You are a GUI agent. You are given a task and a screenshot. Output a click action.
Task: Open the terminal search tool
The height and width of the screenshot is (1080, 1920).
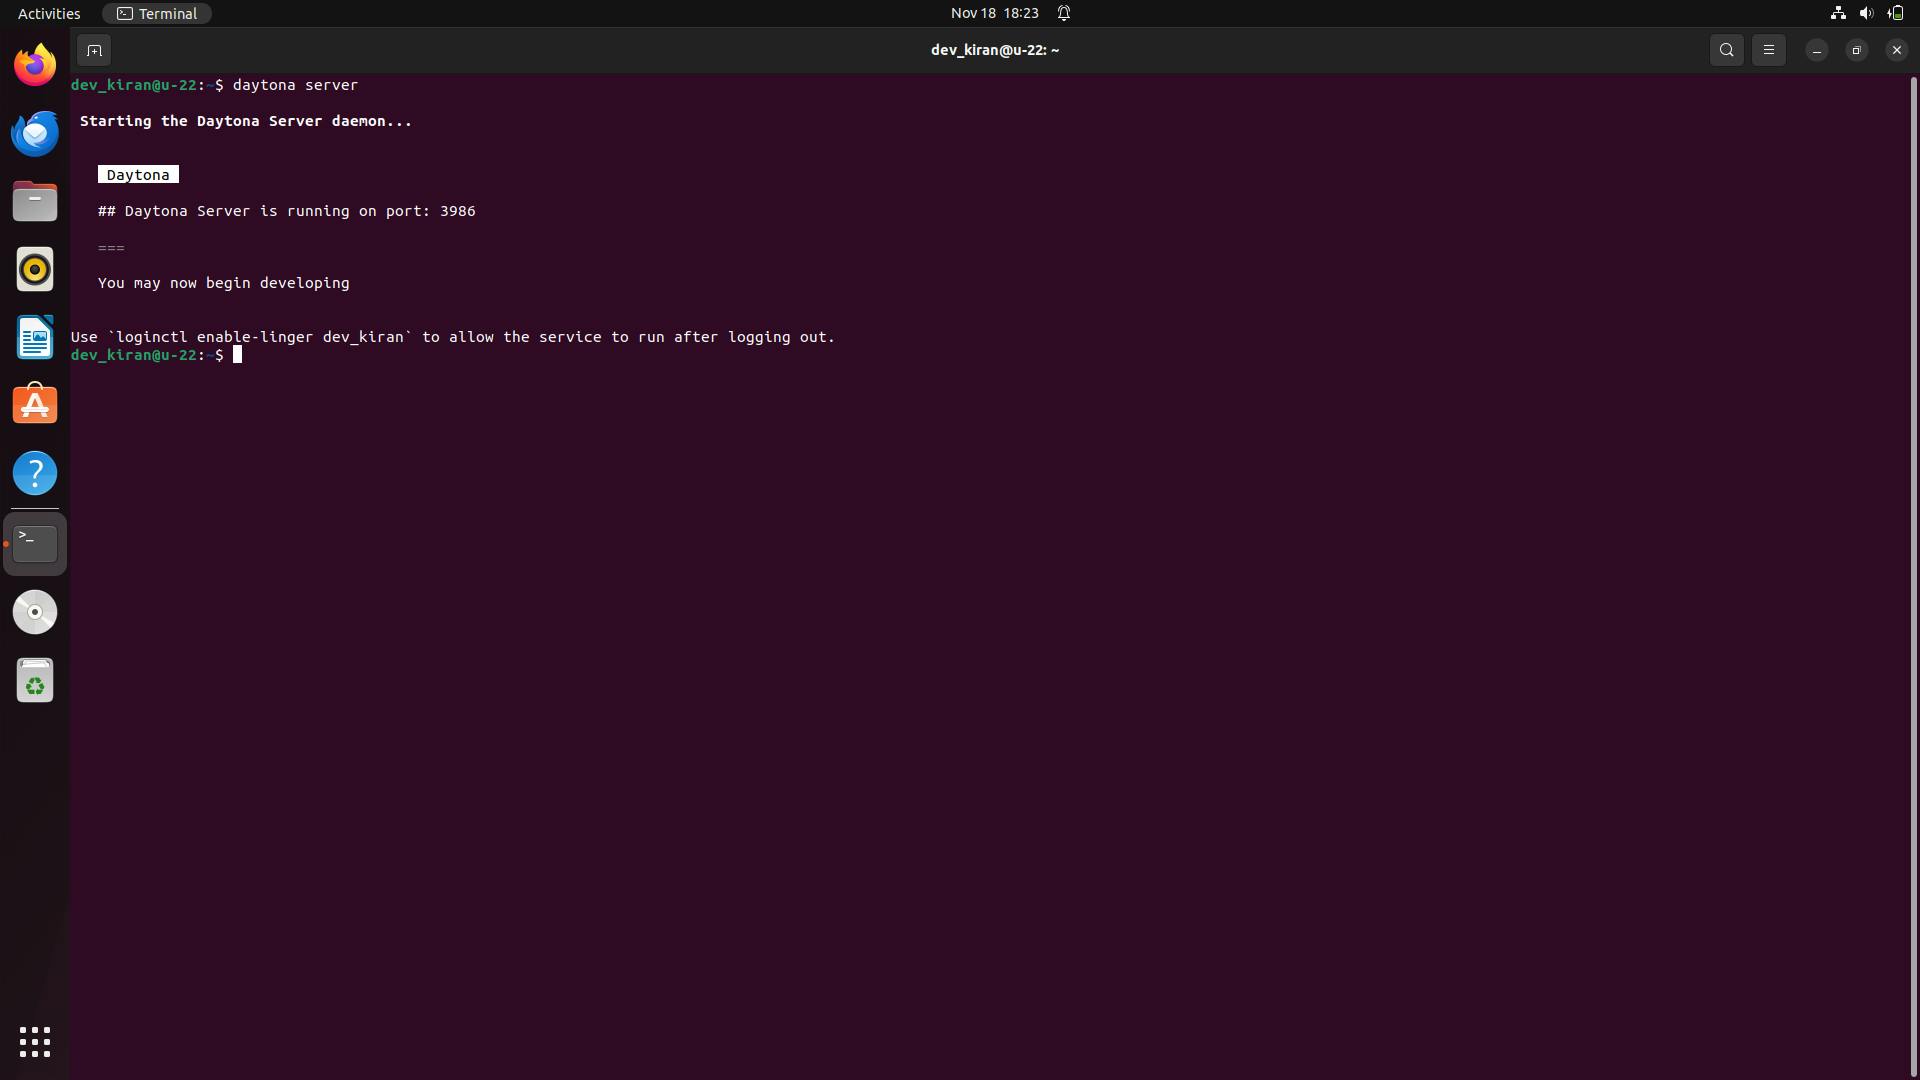pos(1726,50)
